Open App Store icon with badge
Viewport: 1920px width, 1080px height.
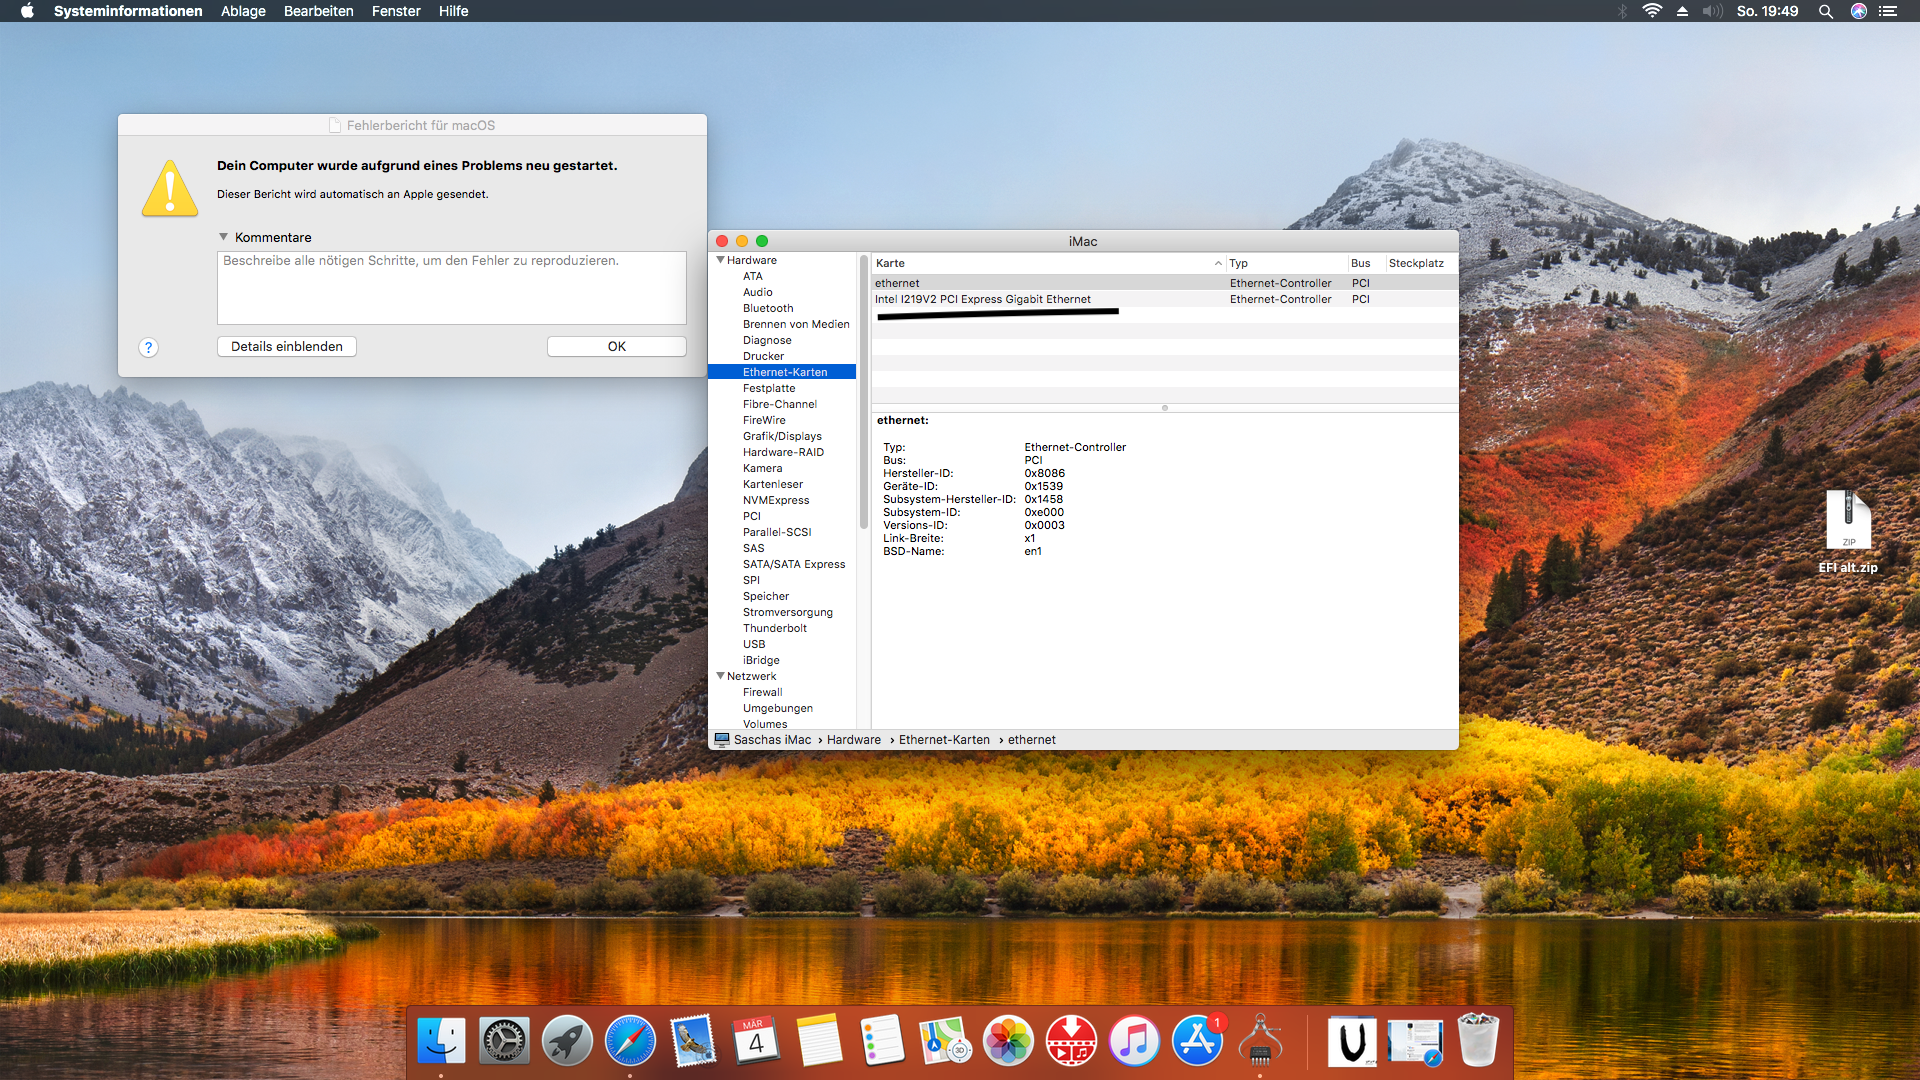pos(1197,1041)
